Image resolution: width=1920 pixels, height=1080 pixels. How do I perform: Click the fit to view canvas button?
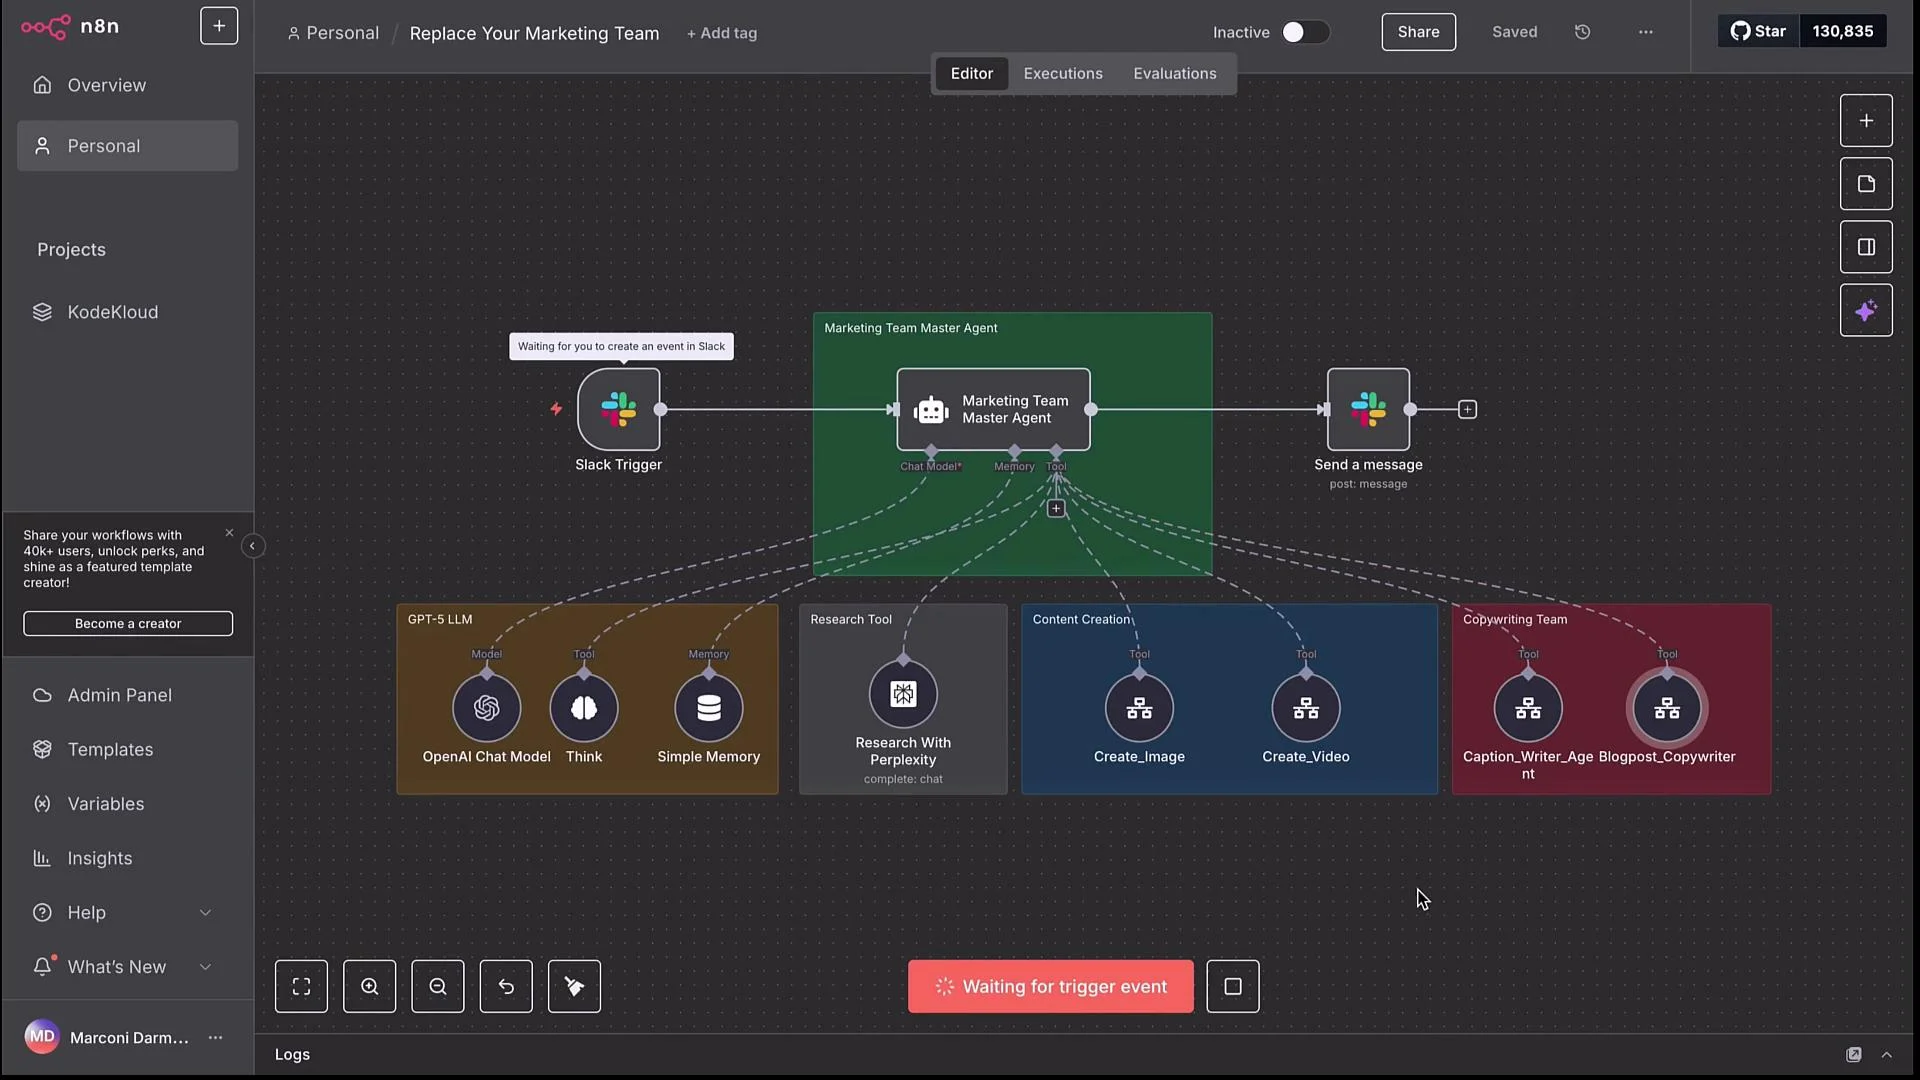click(x=301, y=987)
